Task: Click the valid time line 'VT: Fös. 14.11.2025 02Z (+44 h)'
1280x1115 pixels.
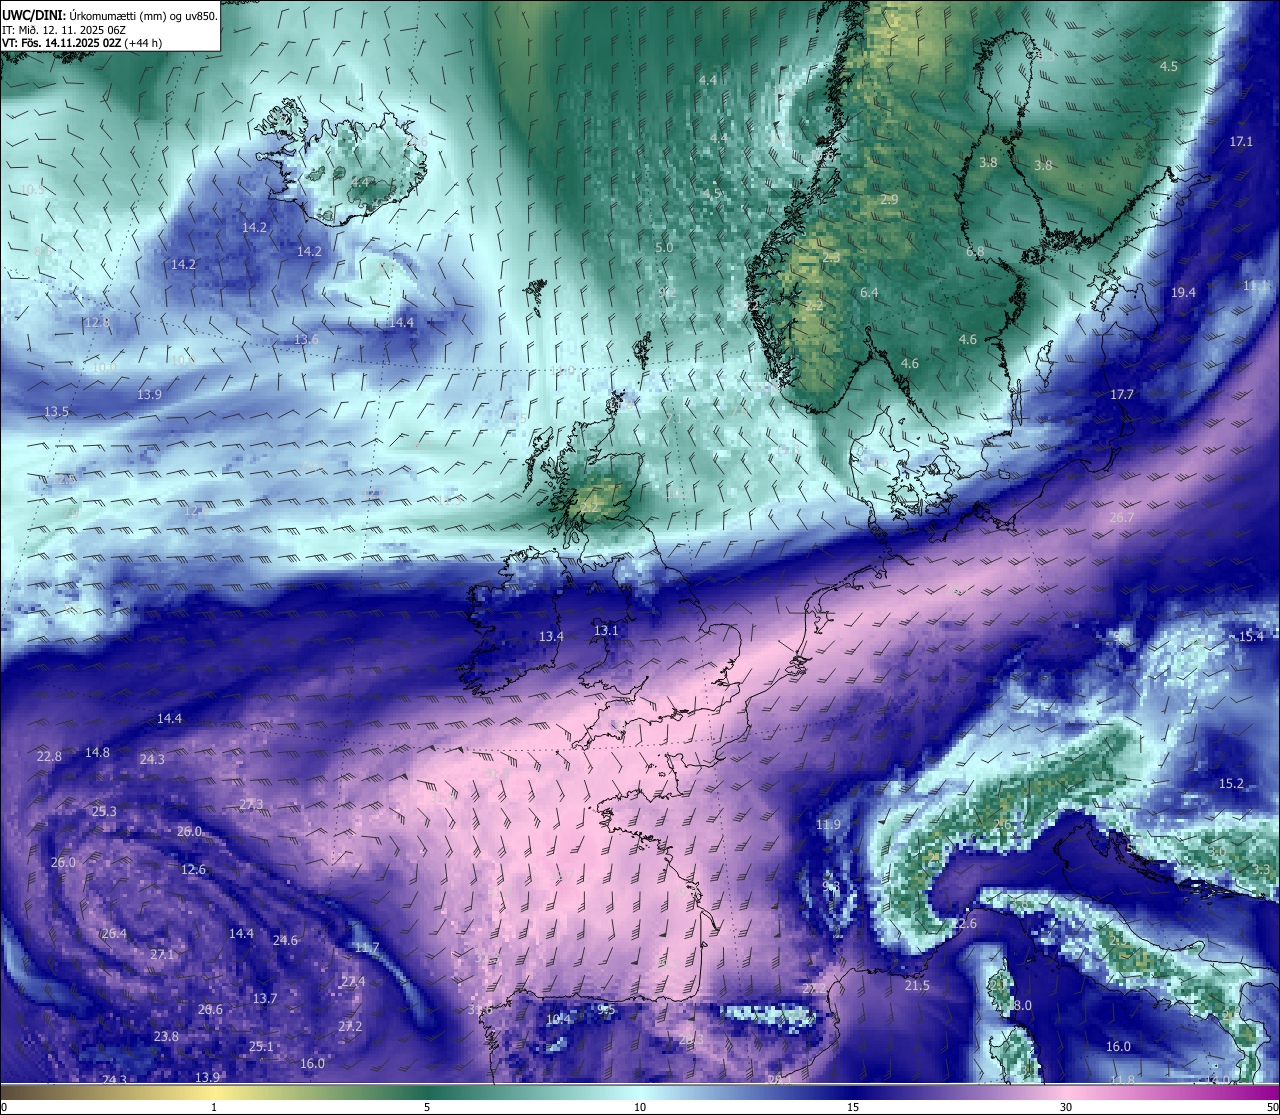Action: 82,43
